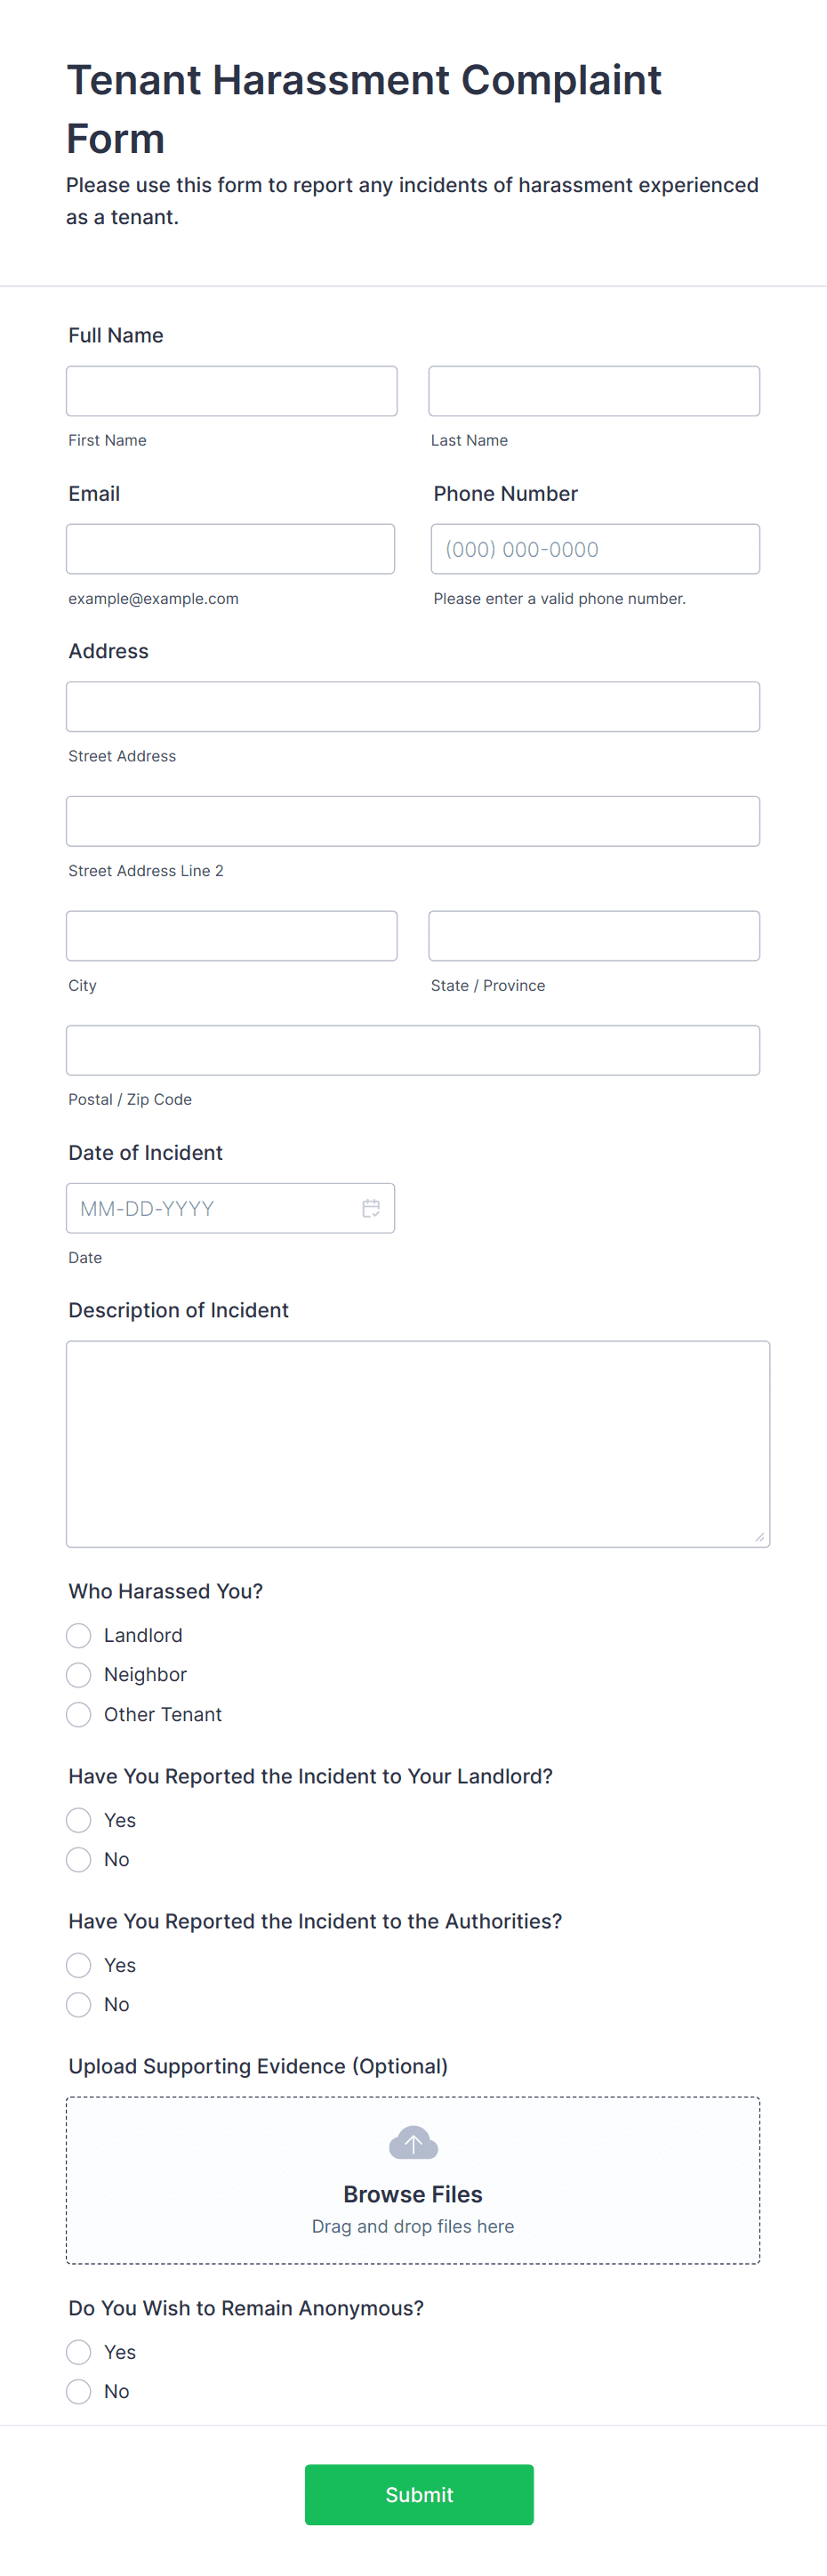Select Yes for reporting to landlord
827x2576 pixels.
[x=78, y=1820]
